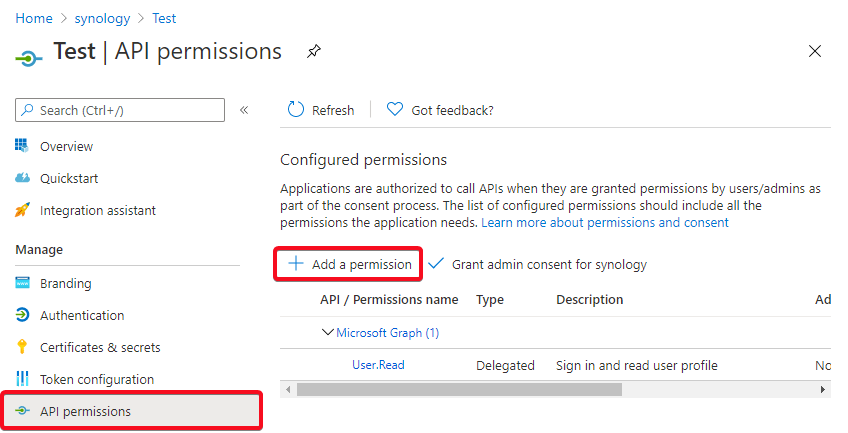Click the Token configuration bars icon

22,378
